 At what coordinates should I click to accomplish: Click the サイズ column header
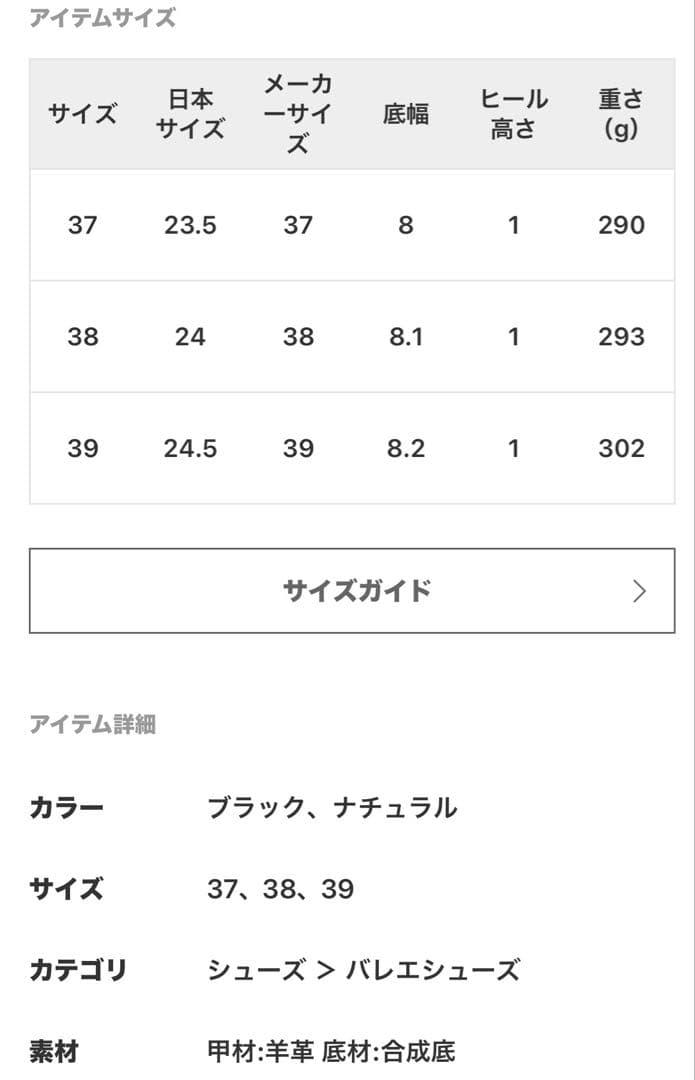point(84,113)
